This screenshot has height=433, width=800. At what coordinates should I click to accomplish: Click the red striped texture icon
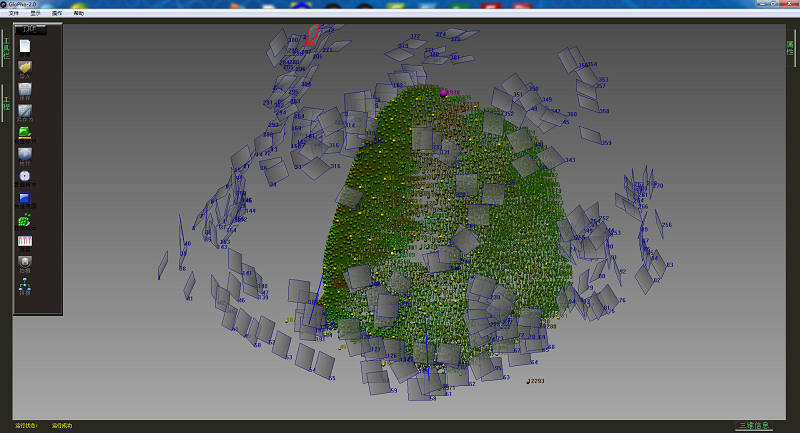(25, 241)
